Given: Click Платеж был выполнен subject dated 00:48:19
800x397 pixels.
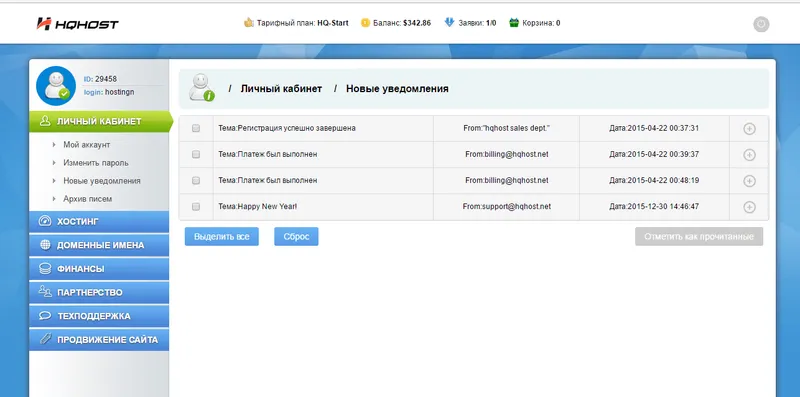Looking at the screenshot, I should coord(267,181).
